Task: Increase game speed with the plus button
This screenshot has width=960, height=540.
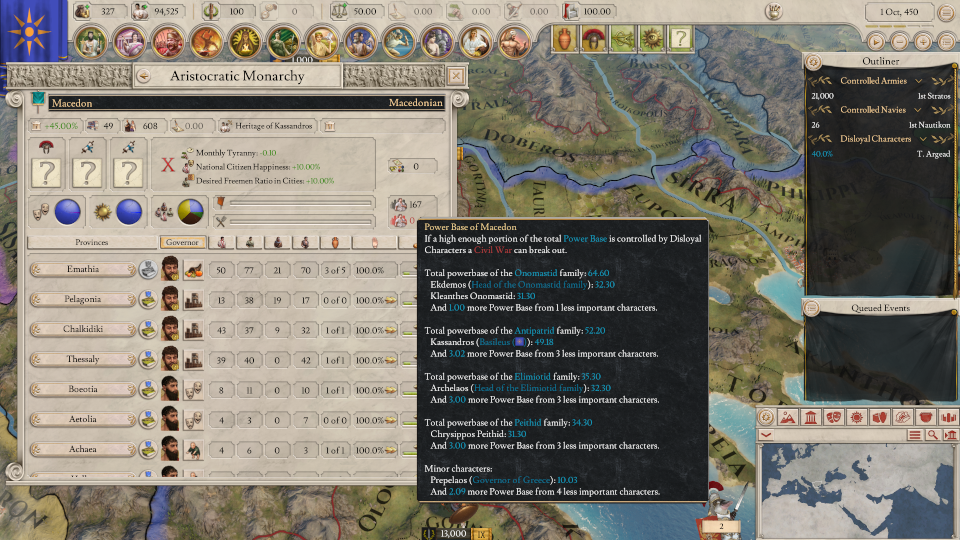Action: pos(923,42)
